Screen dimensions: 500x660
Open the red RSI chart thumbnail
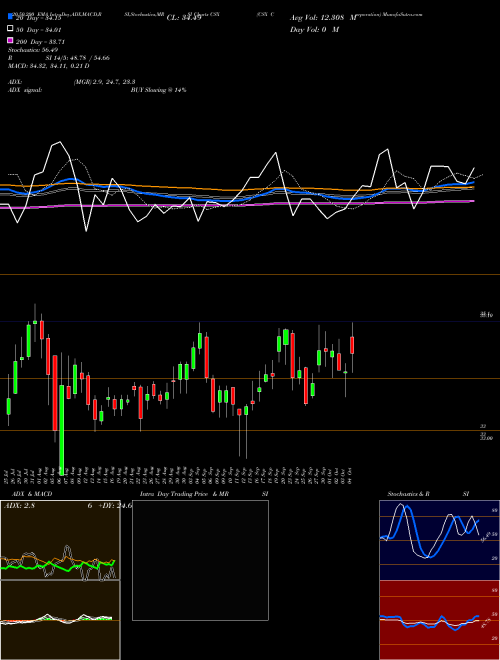pyautogui.click(x=439, y=620)
